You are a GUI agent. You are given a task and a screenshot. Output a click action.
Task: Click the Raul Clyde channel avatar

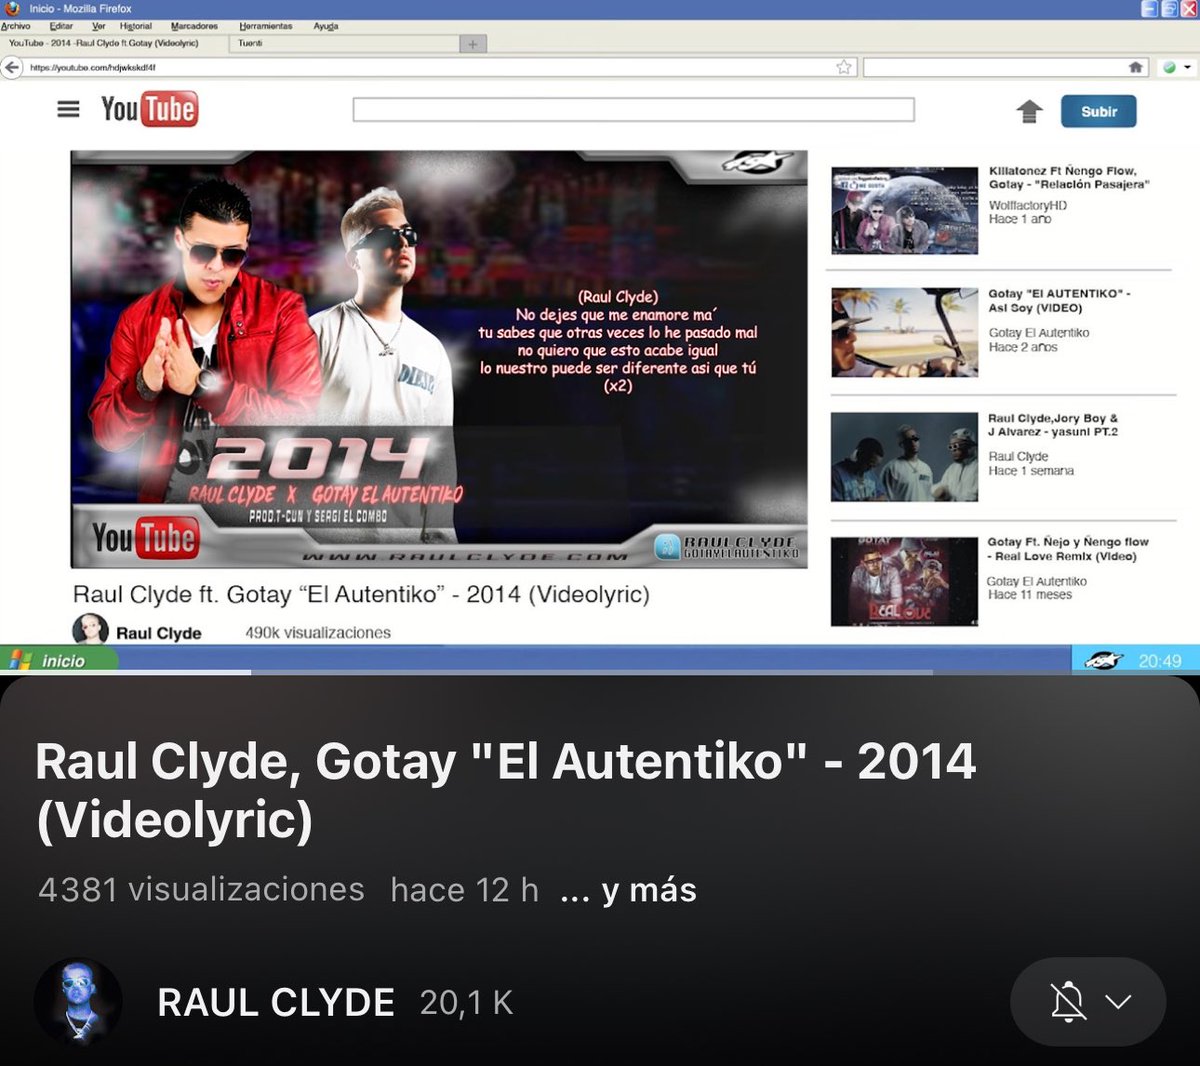point(90,630)
